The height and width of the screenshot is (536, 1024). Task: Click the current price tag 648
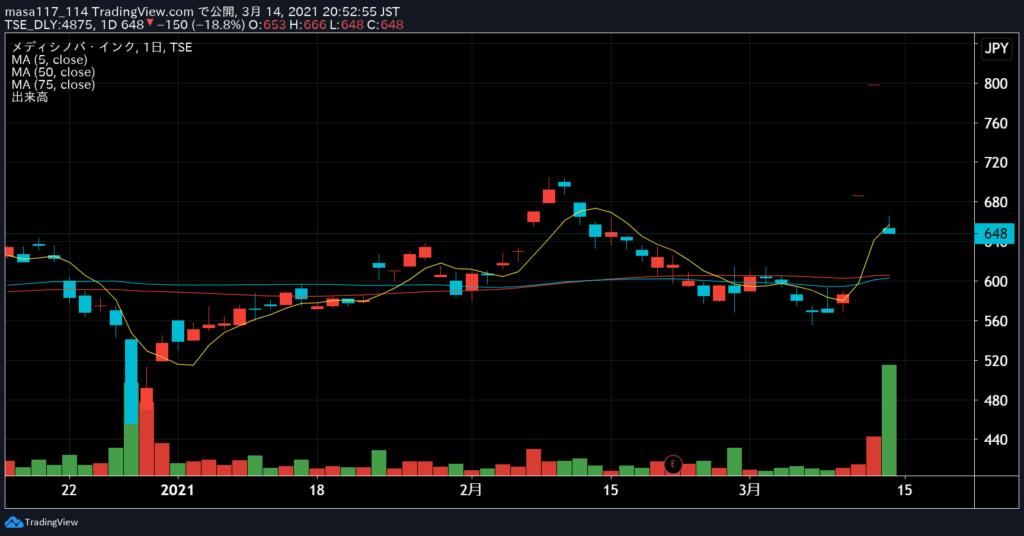995,234
